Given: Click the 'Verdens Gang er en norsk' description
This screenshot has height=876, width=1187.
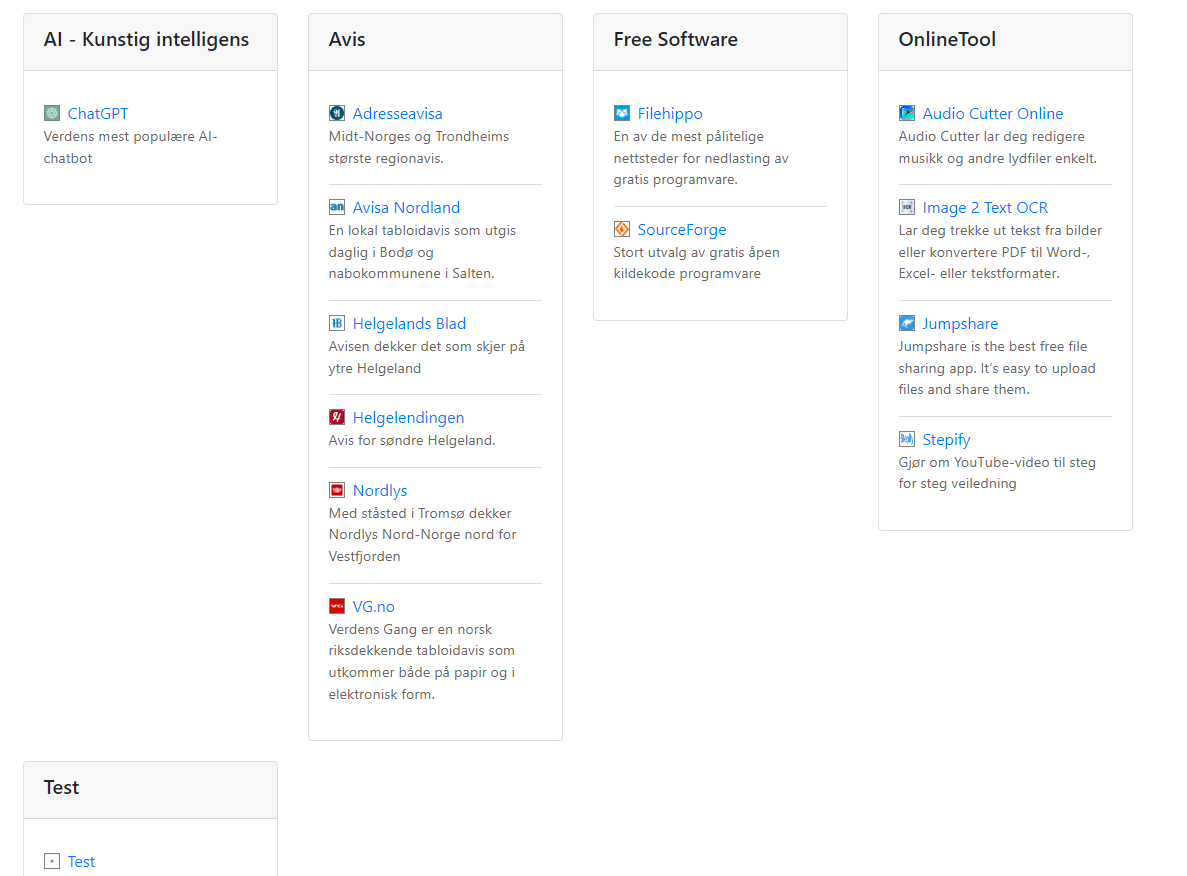Looking at the screenshot, I should tap(422, 661).
